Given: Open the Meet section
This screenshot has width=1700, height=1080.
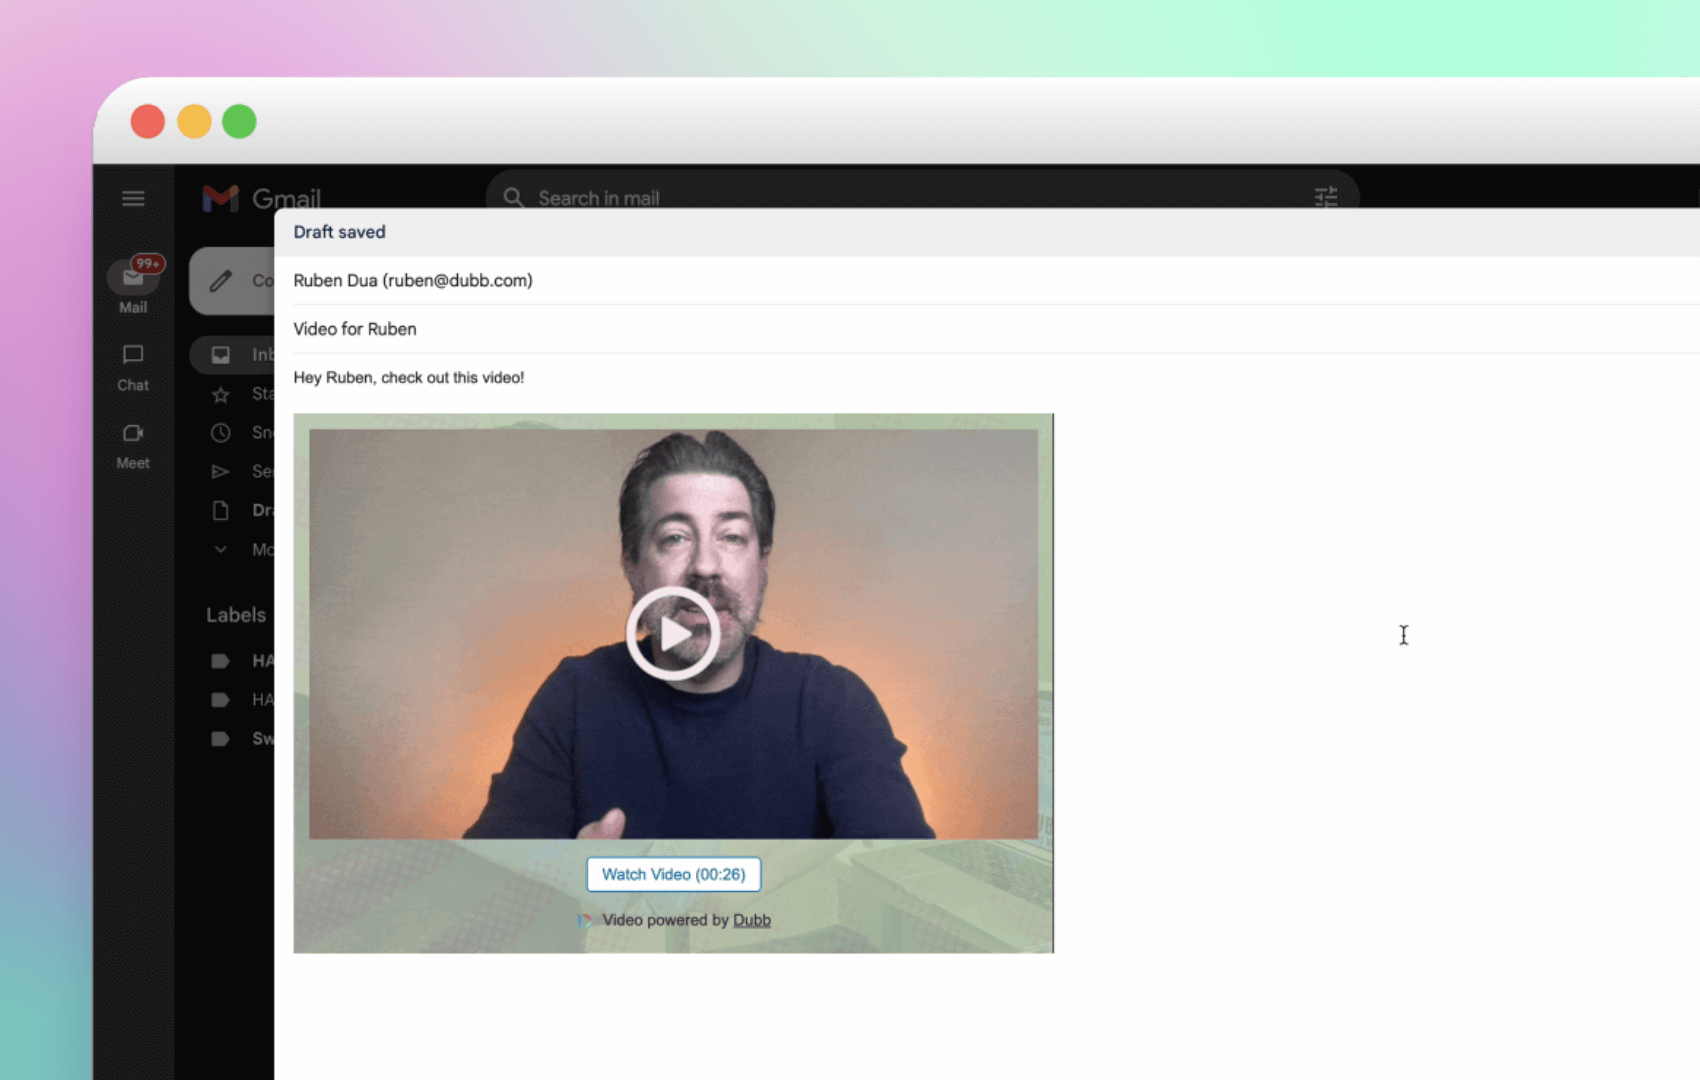Looking at the screenshot, I should coord(133,446).
